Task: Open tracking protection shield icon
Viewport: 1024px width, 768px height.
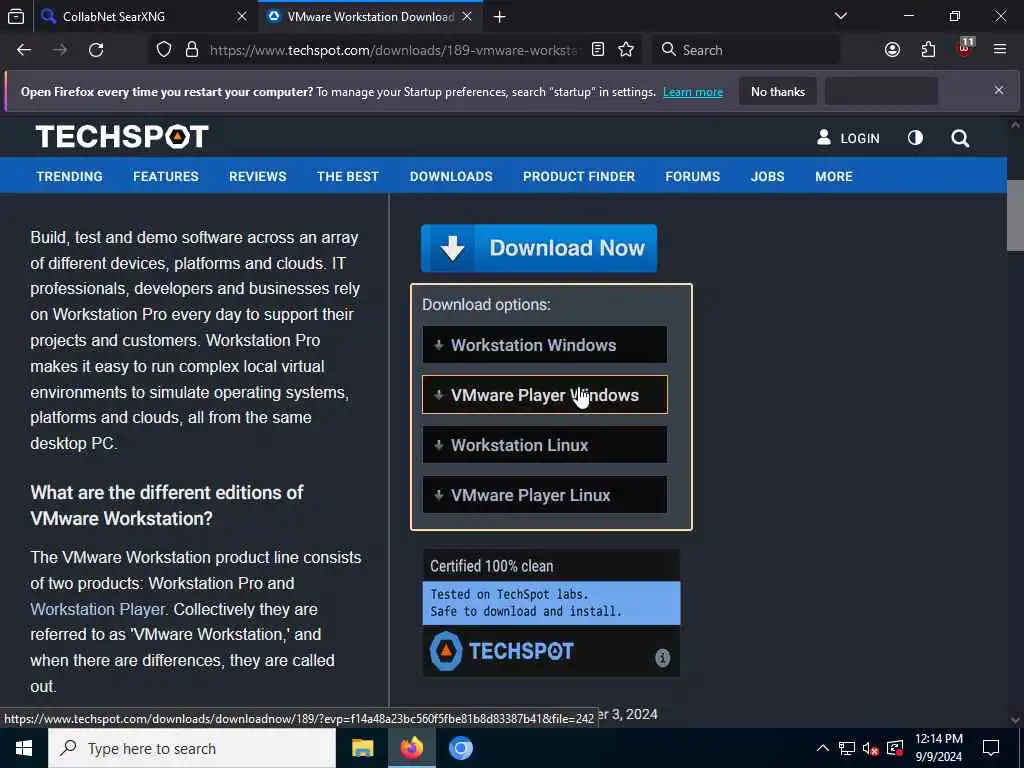Action: pos(164,50)
